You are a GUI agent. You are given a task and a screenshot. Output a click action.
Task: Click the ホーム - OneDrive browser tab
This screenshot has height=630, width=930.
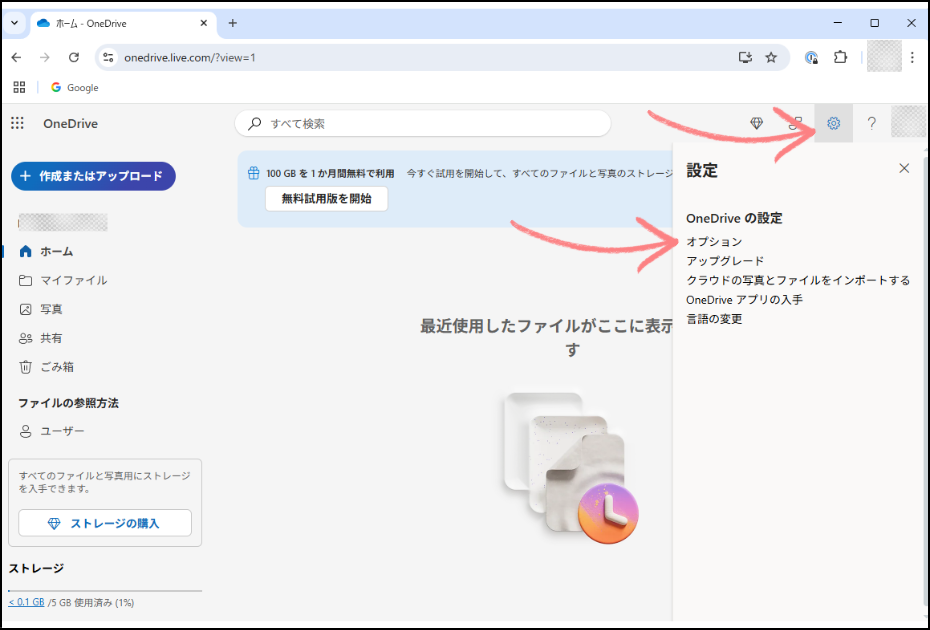[x=122, y=23]
